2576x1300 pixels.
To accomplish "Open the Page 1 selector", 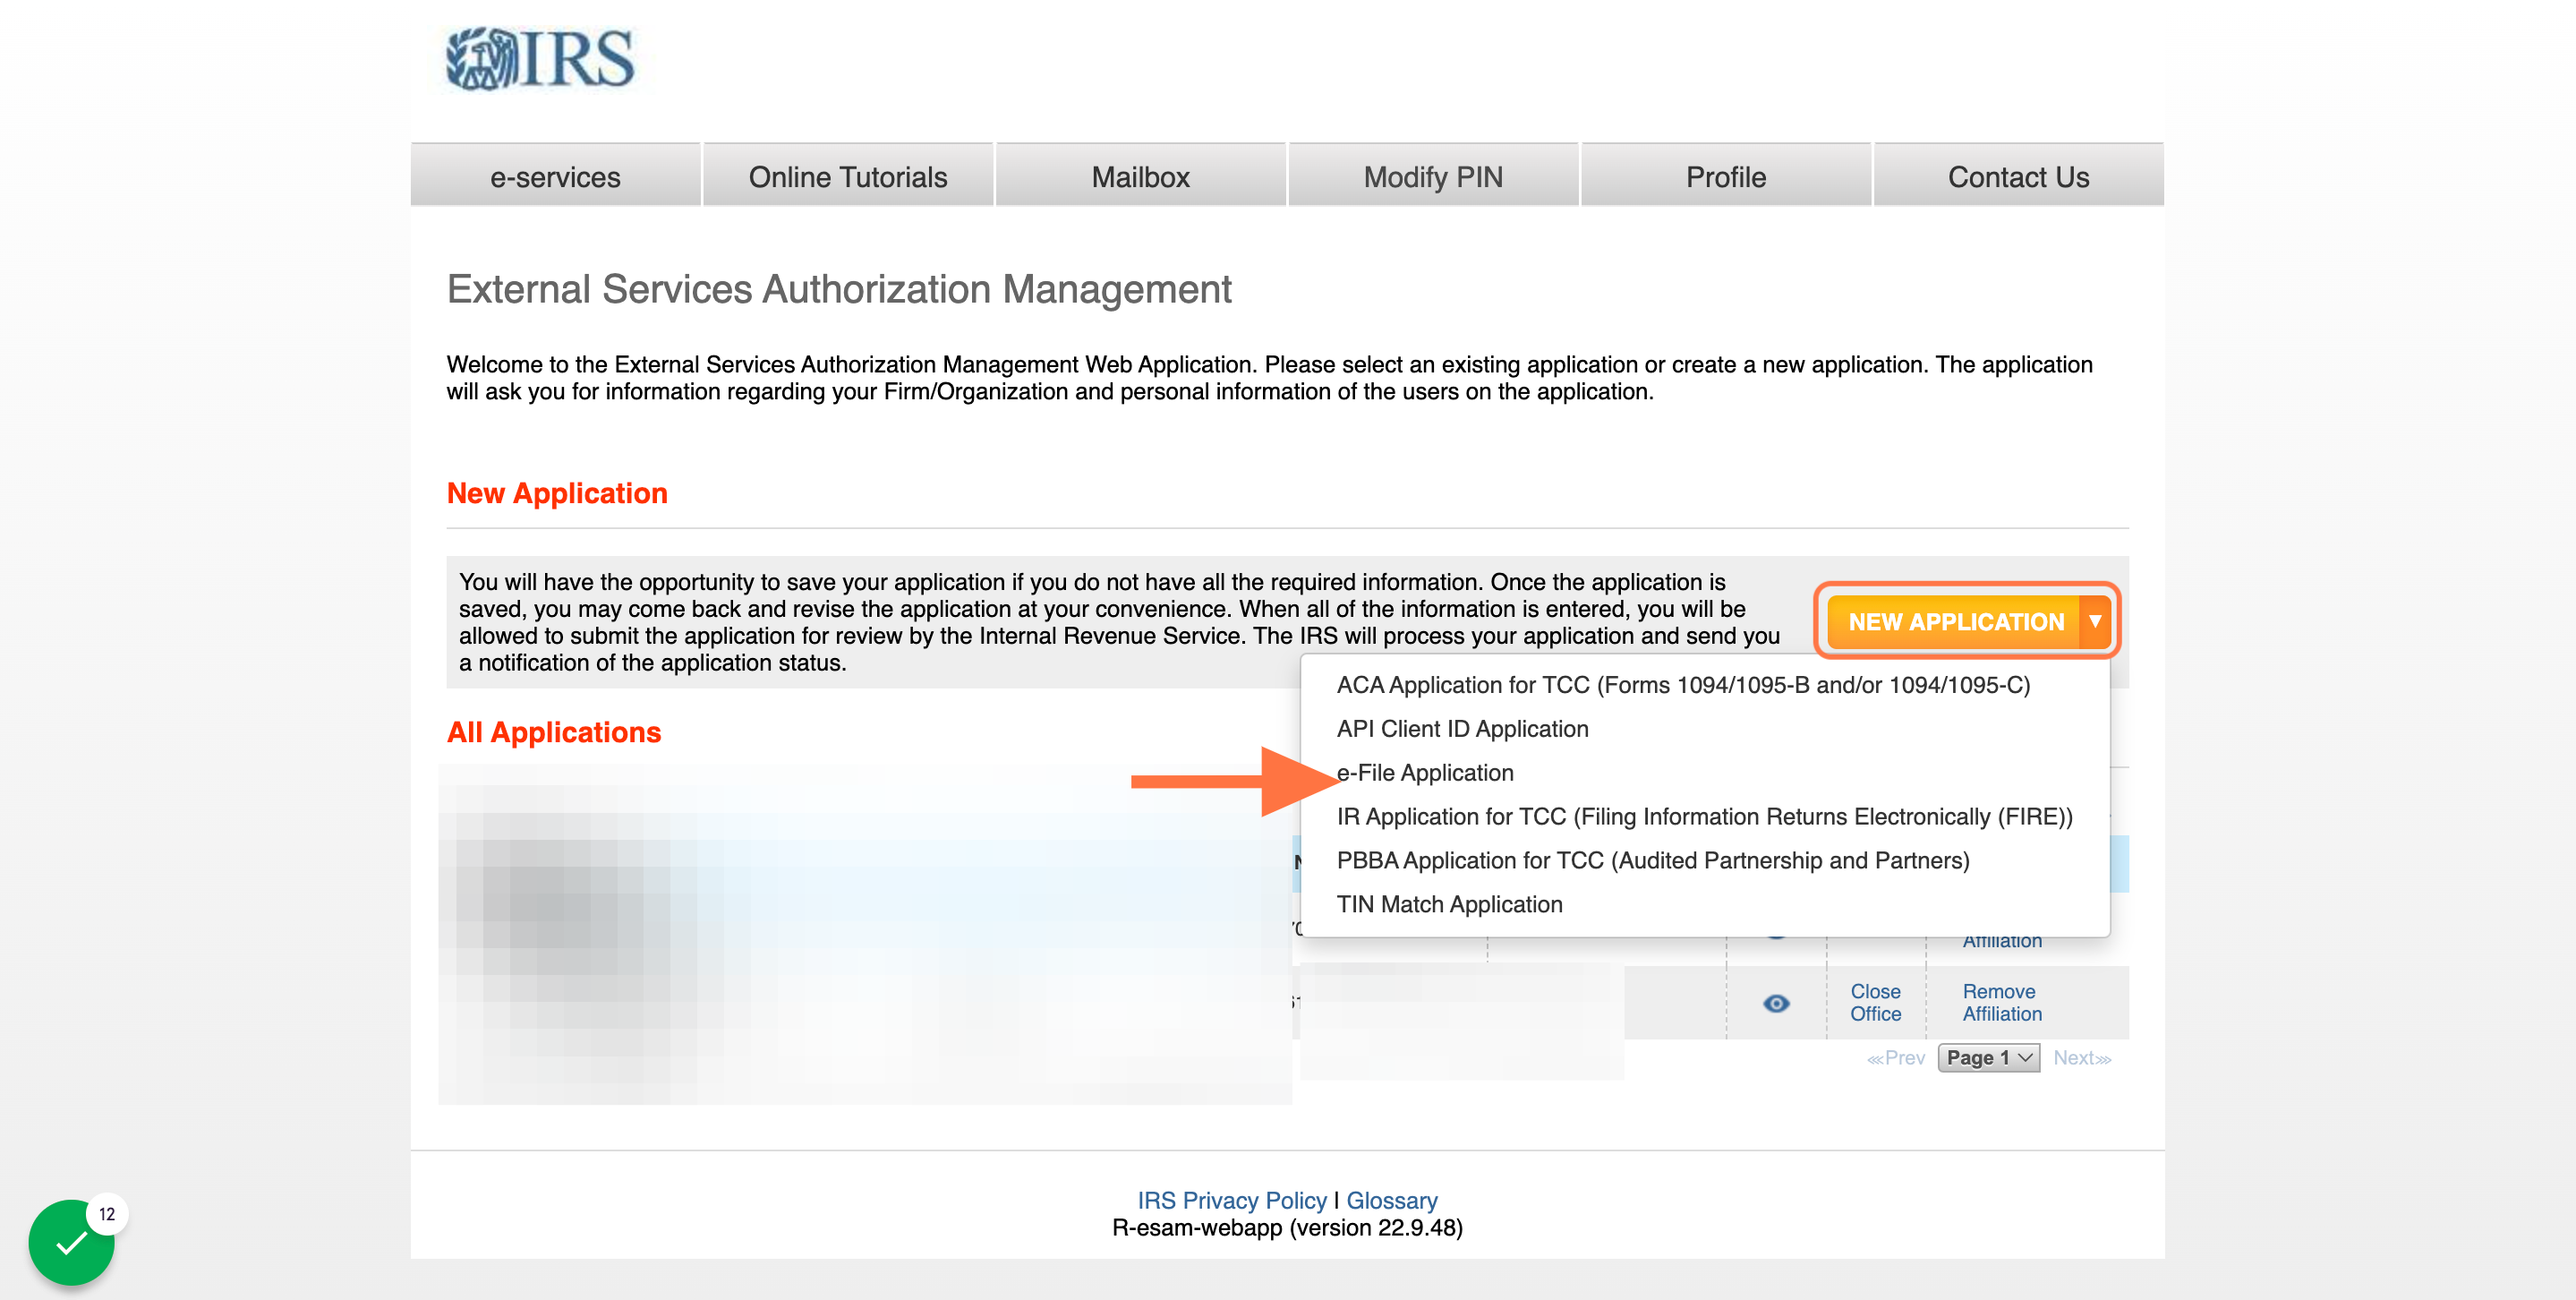I will [1988, 1058].
